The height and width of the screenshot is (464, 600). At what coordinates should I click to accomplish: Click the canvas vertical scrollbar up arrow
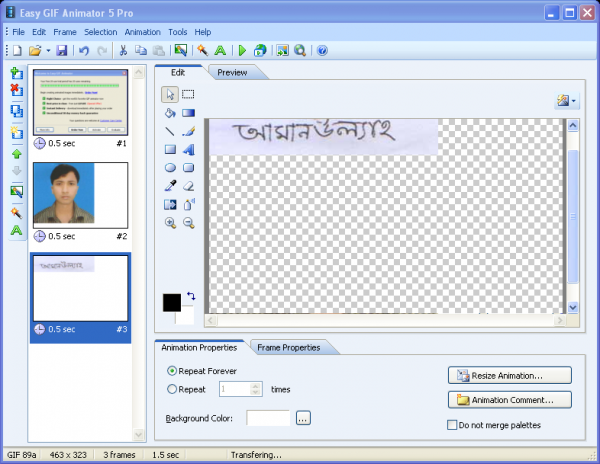pyautogui.click(x=573, y=125)
